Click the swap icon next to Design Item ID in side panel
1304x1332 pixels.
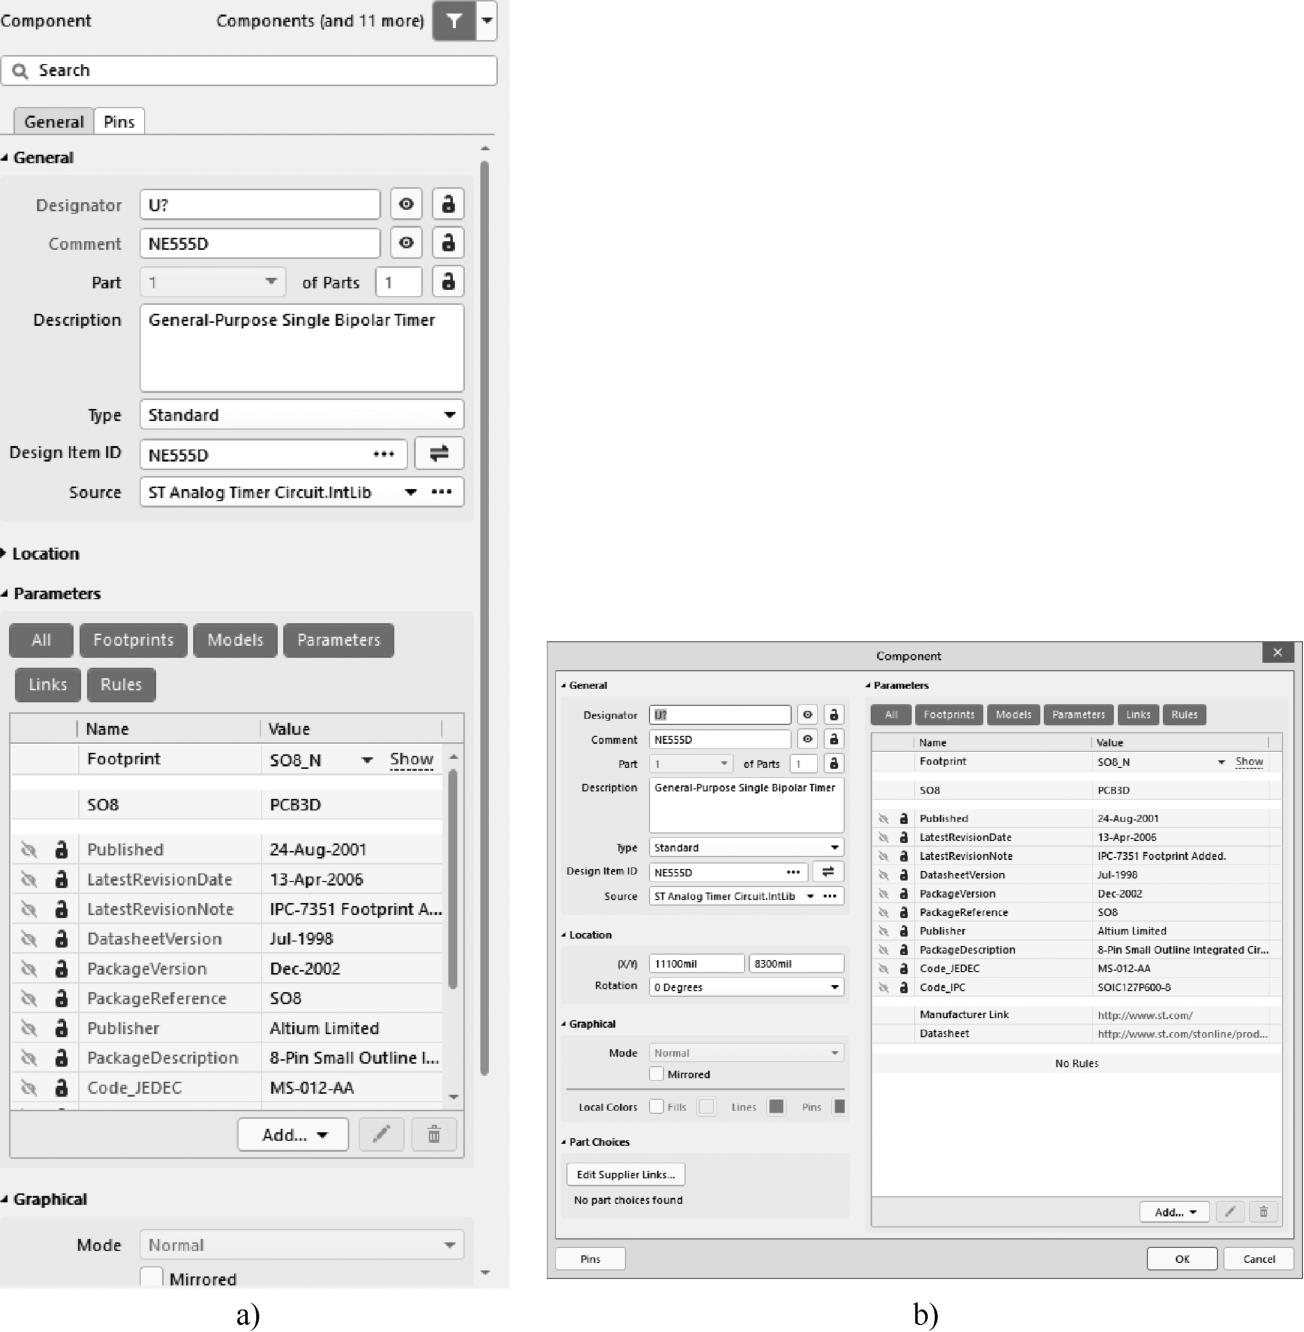[x=439, y=453]
